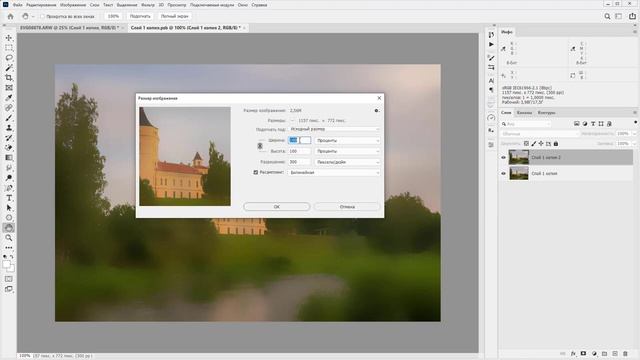
Task: Click OK in Image Size dialog
Action: (277, 207)
